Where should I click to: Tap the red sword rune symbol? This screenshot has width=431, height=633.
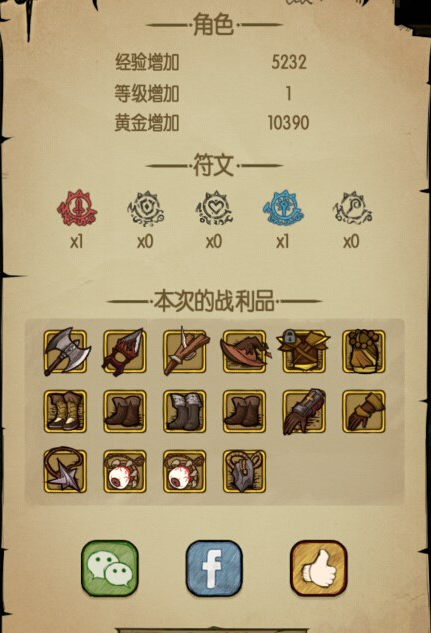coord(77,208)
